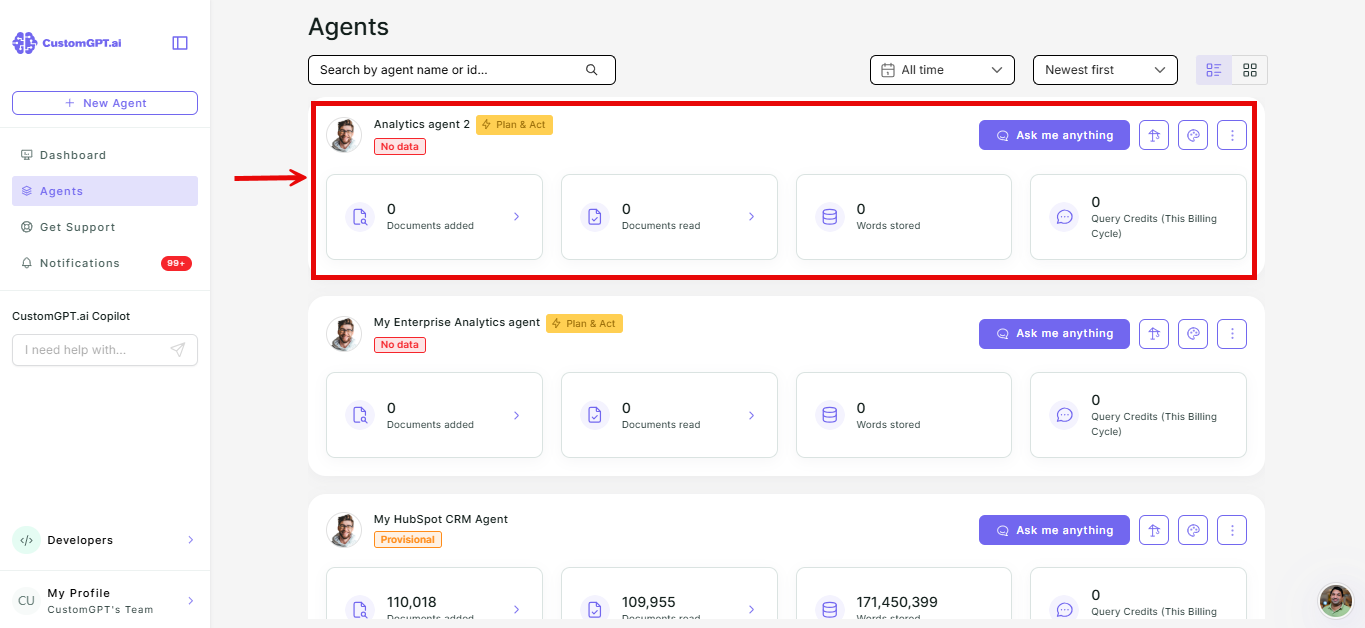This screenshot has height=628, width=1365.
Task: Focus the search by agent name field
Action: (462, 70)
